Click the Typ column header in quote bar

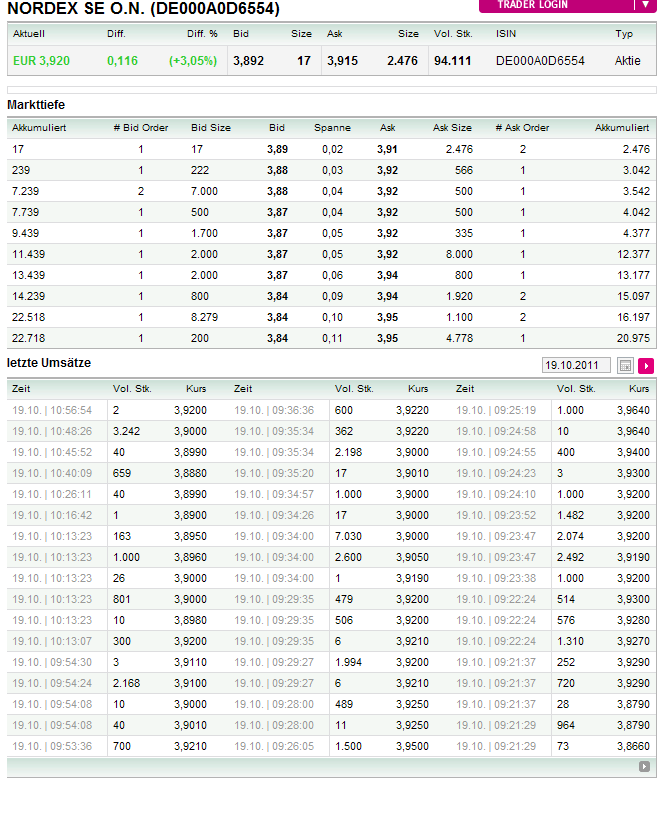point(624,34)
